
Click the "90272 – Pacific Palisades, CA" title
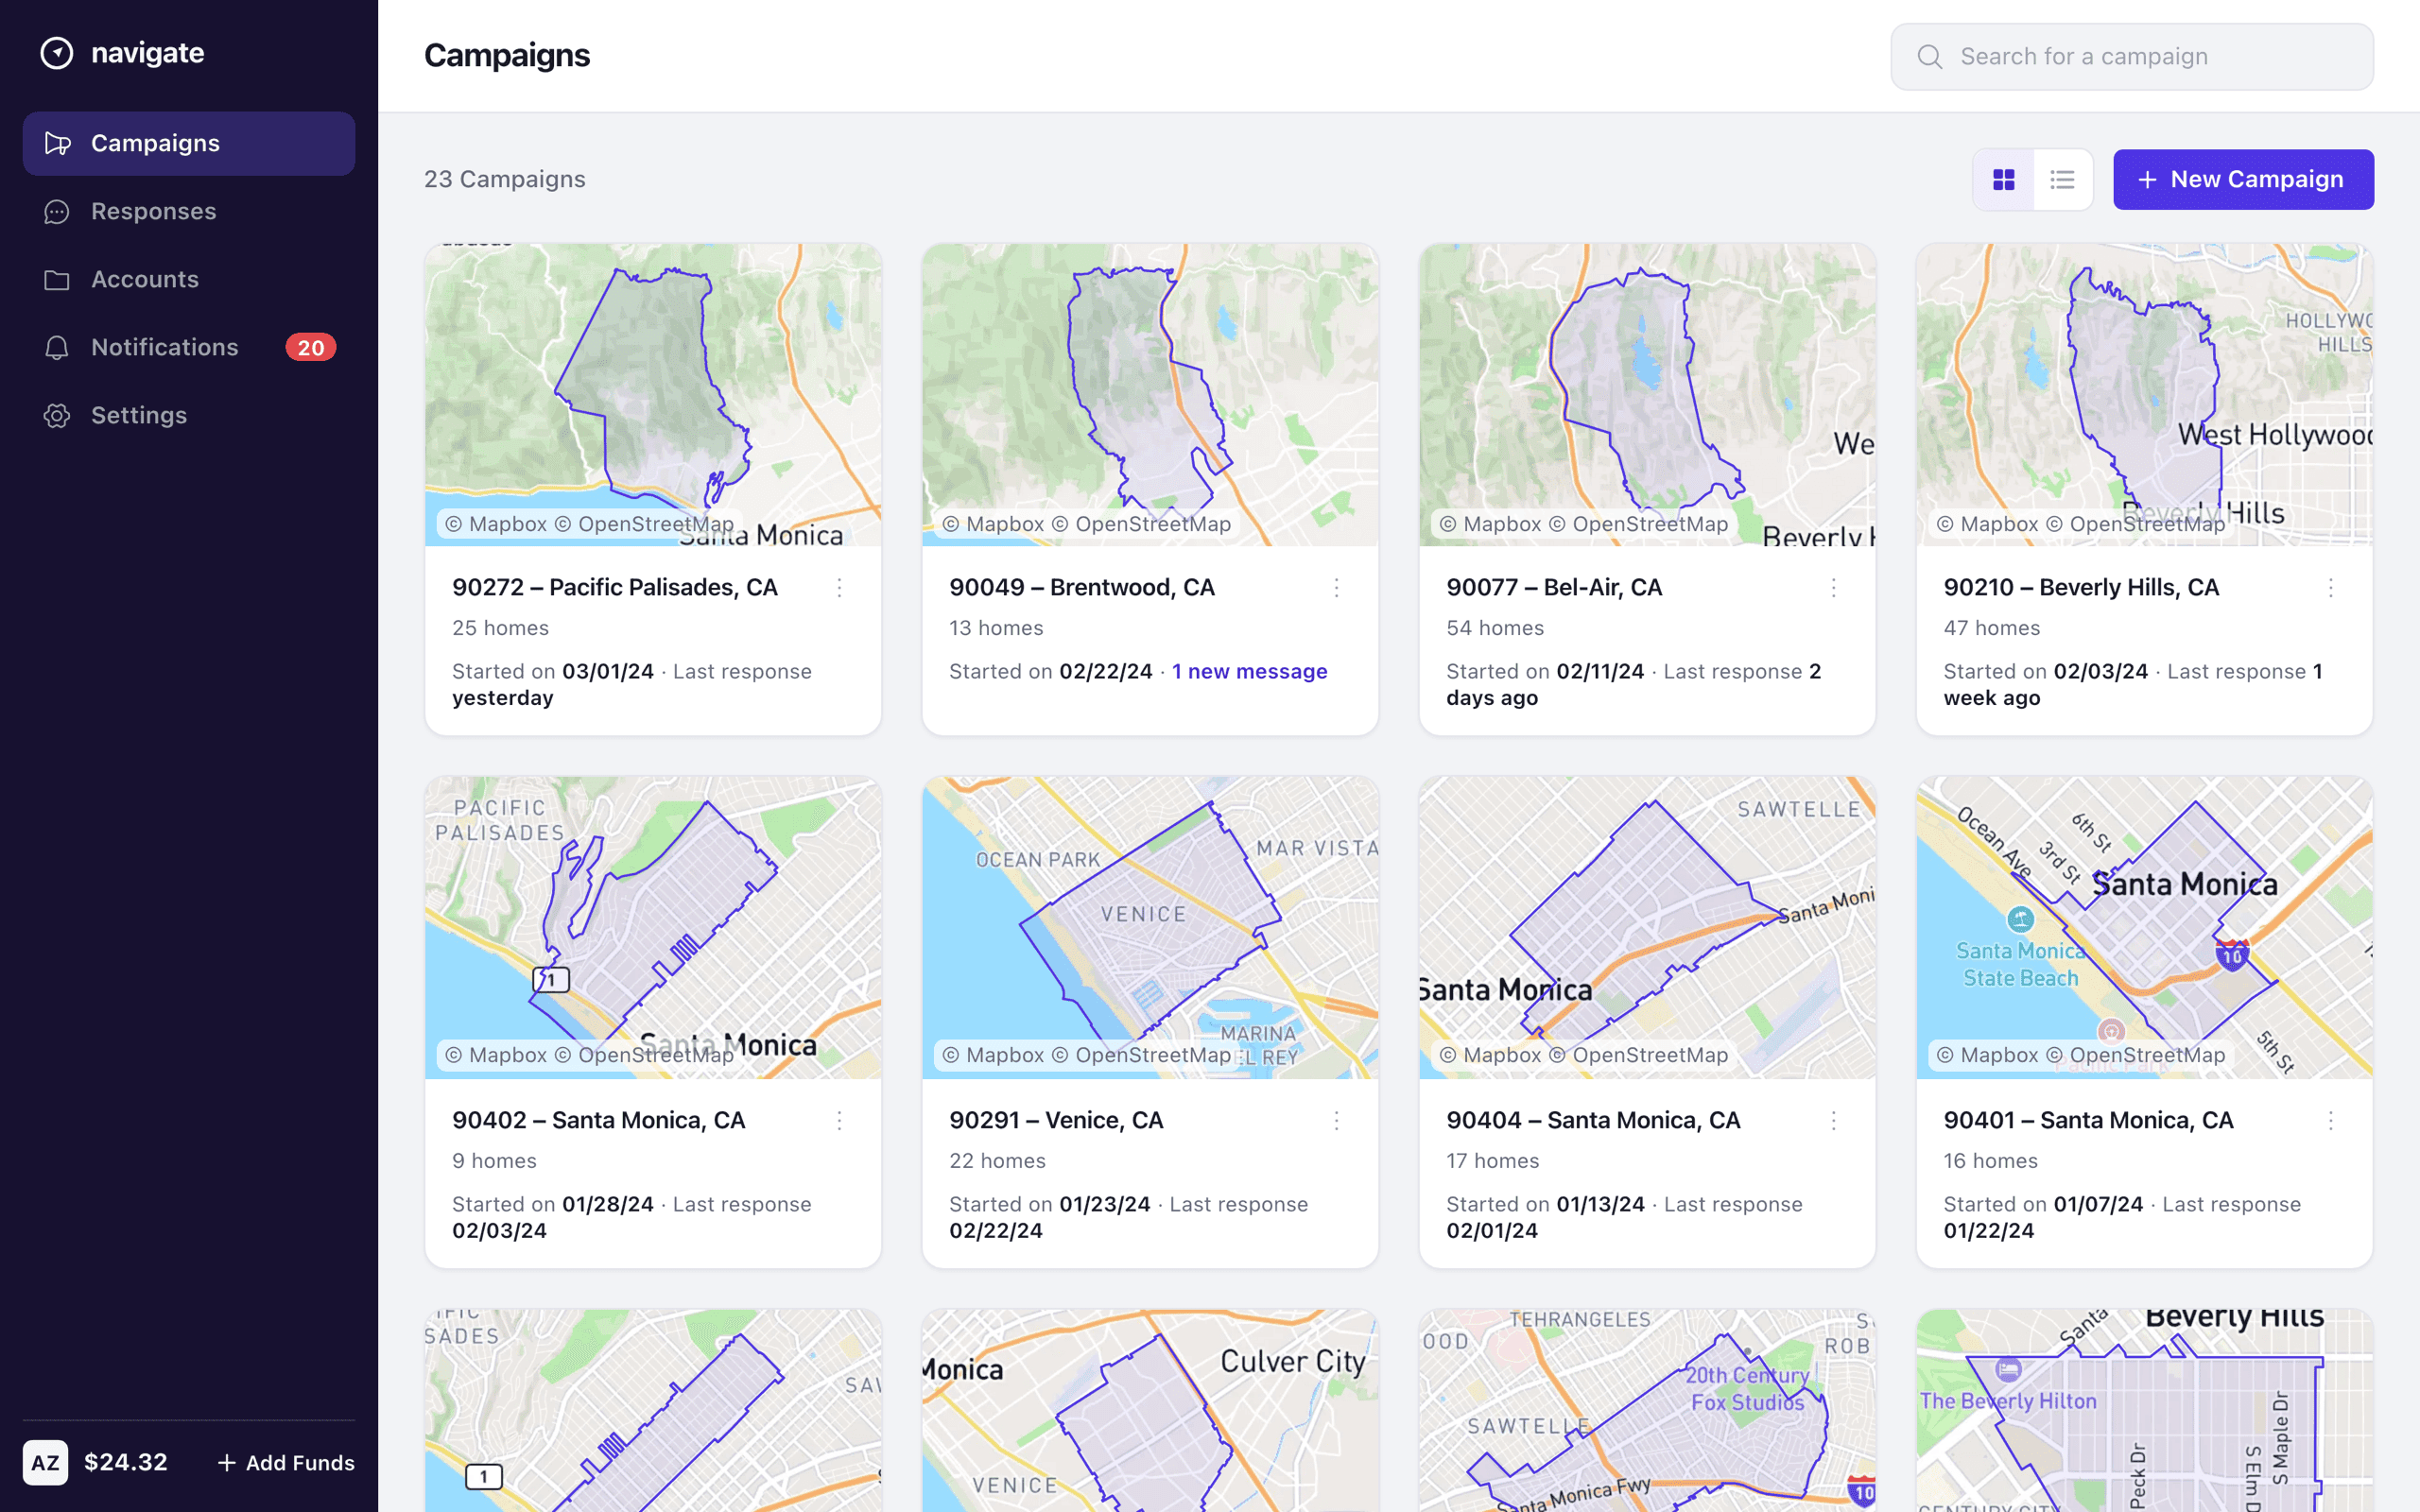point(615,588)
